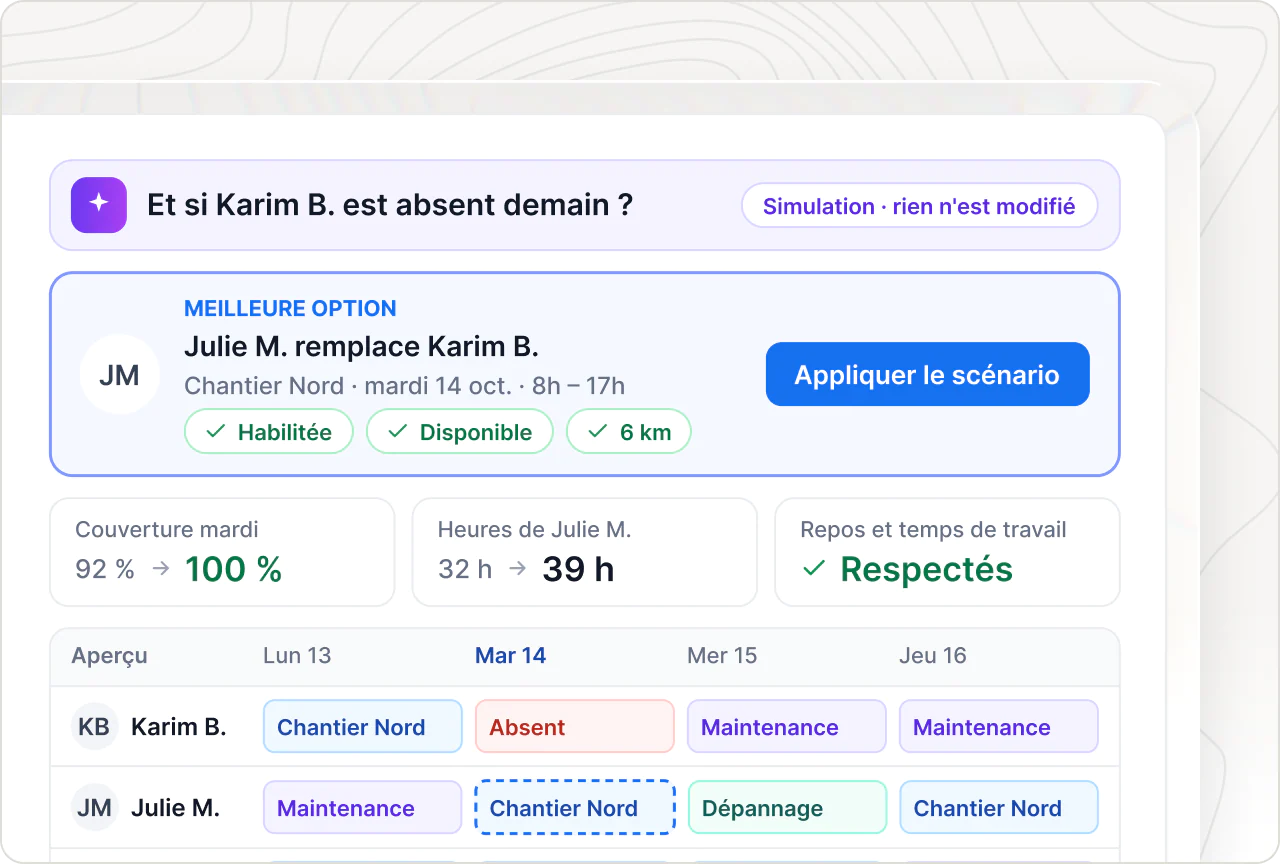Click the Respectés status text
The width and height of the screenshot is (1280, 864).
[x=927, y=569]
